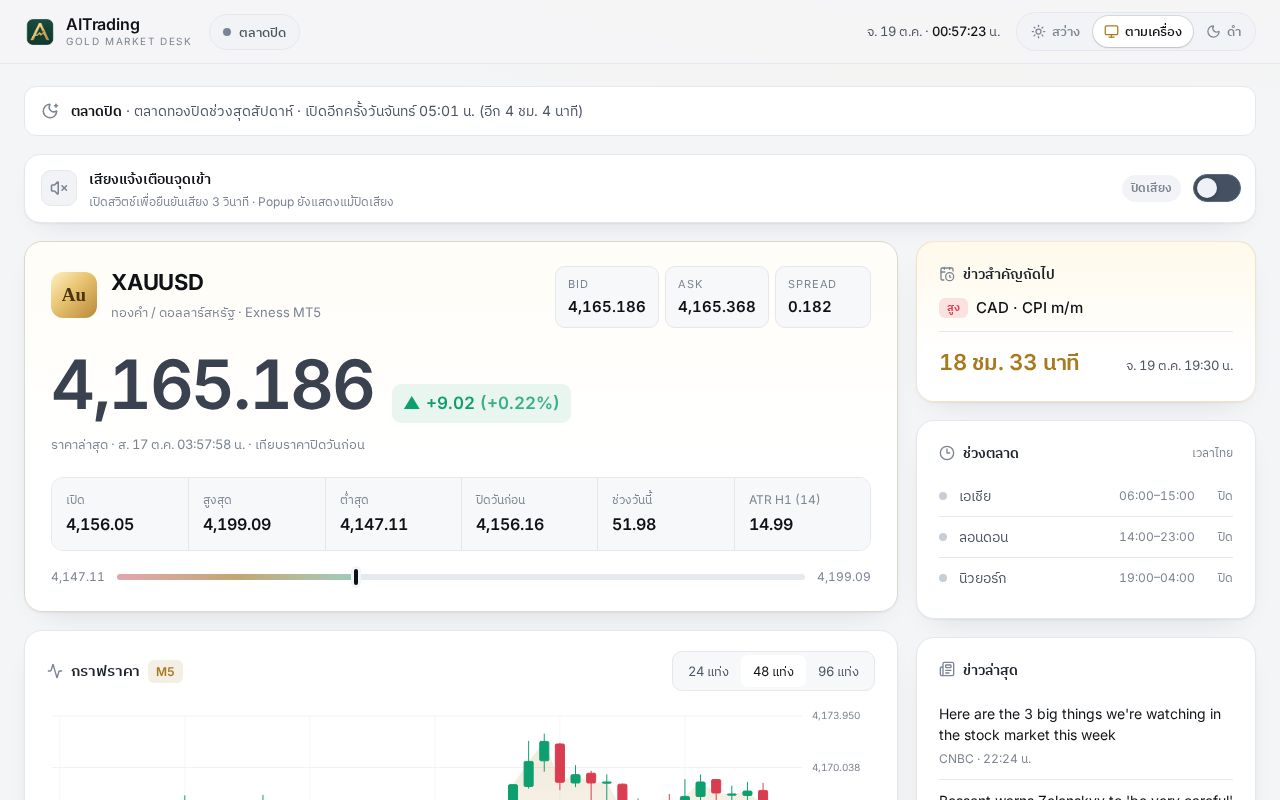
Task: Click the +9.02 (+0.22%) change badge
Action: click(x=481, y=403)
